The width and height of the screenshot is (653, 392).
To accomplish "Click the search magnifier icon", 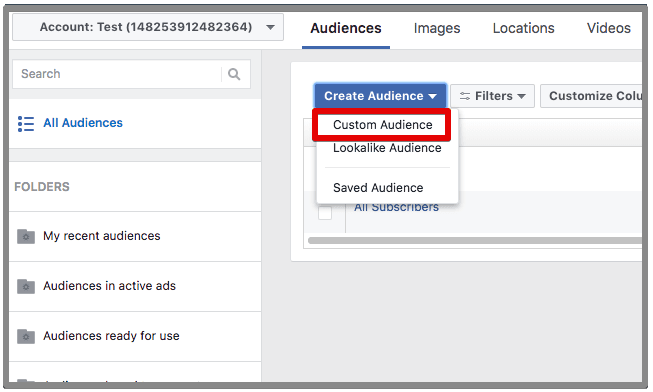I will tap(234, 74).
